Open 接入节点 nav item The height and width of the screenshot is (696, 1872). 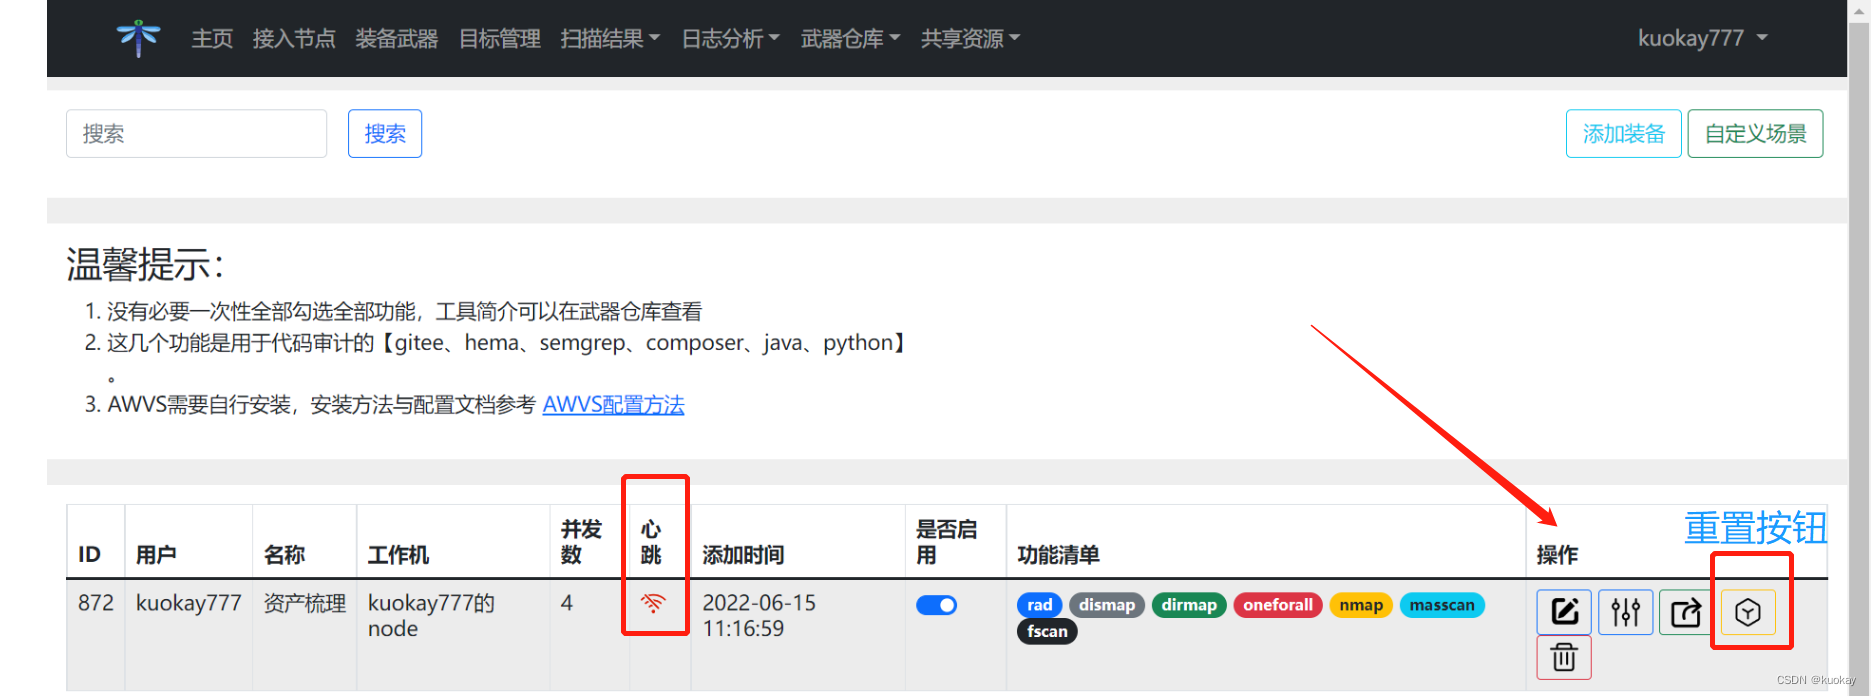[x=294, y=38]
